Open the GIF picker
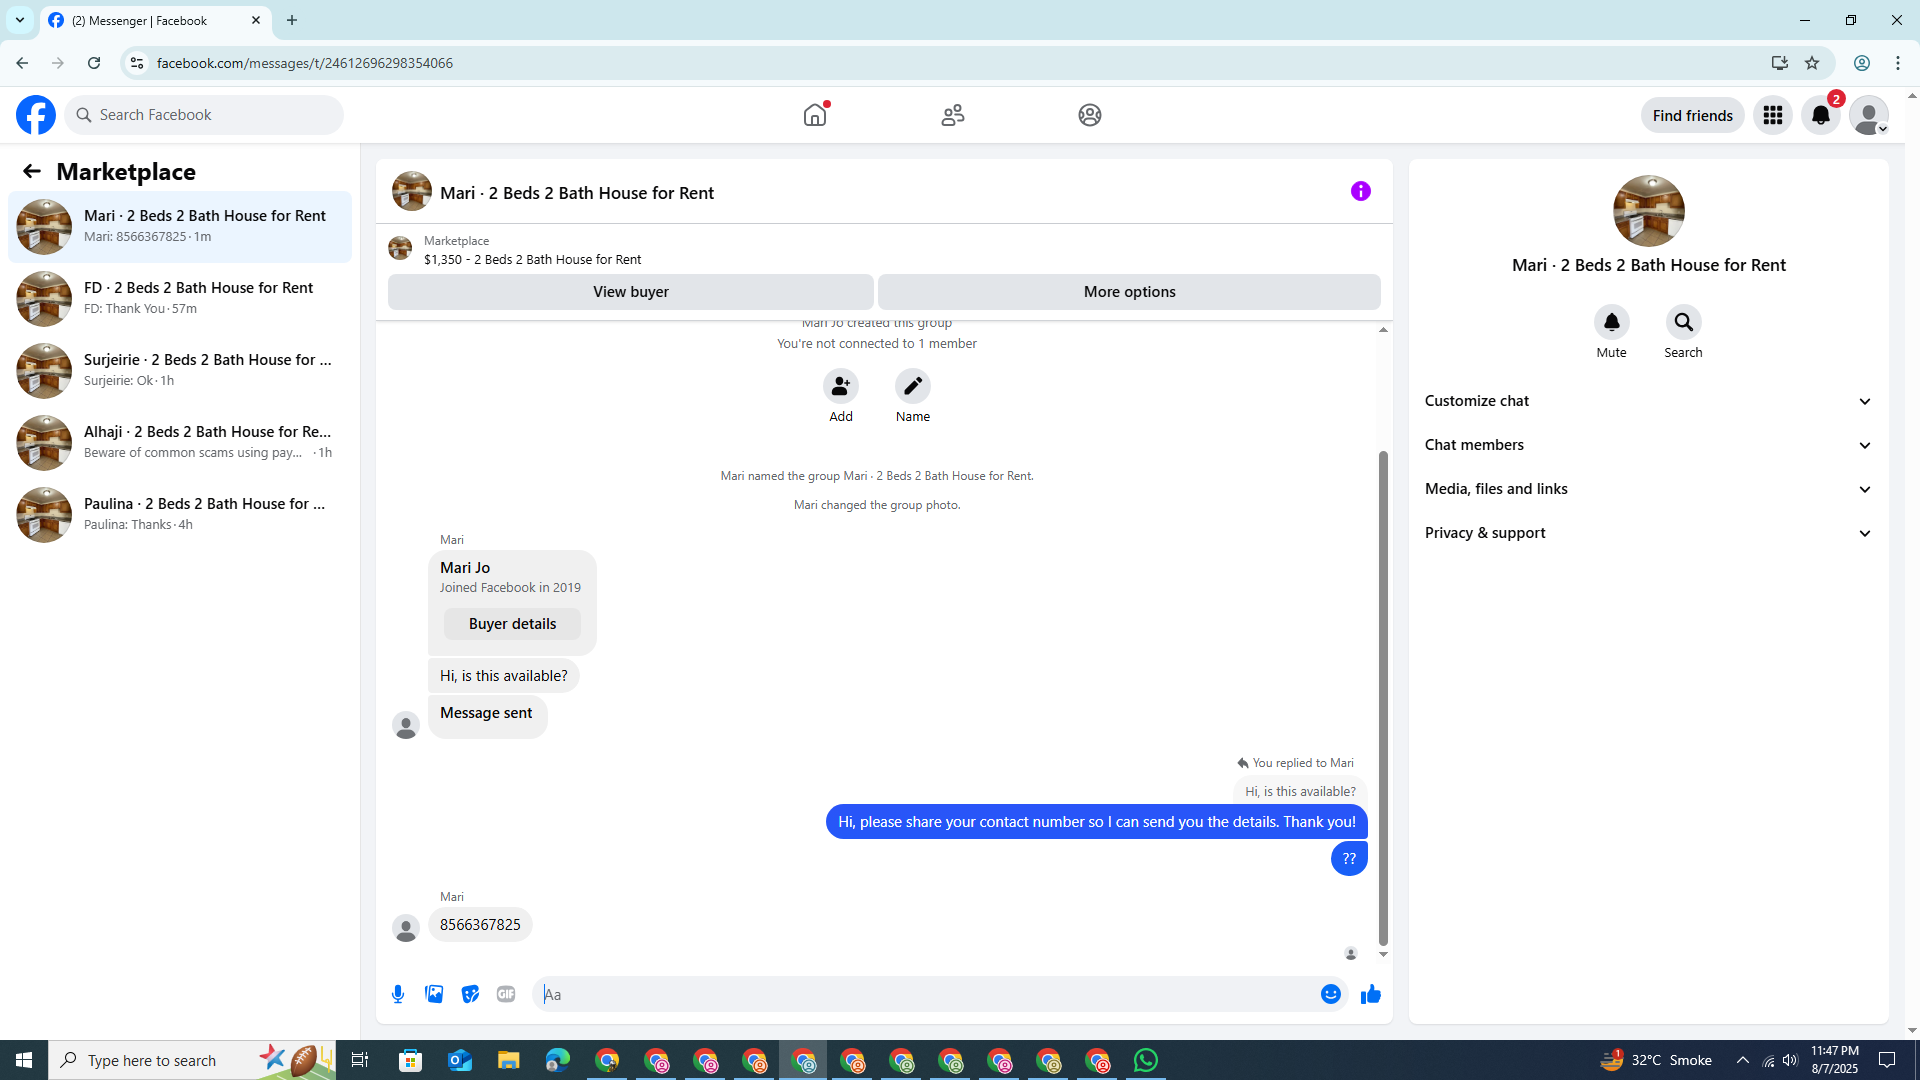Screen dimensions: 1920x1080 (506, 994)
